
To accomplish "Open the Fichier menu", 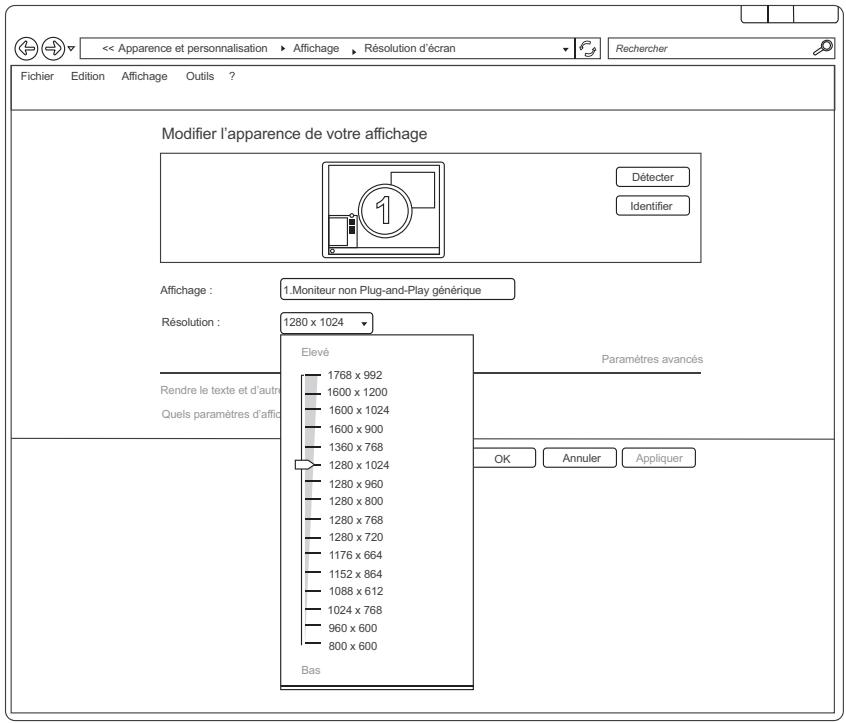I will (x=32, y=80).
